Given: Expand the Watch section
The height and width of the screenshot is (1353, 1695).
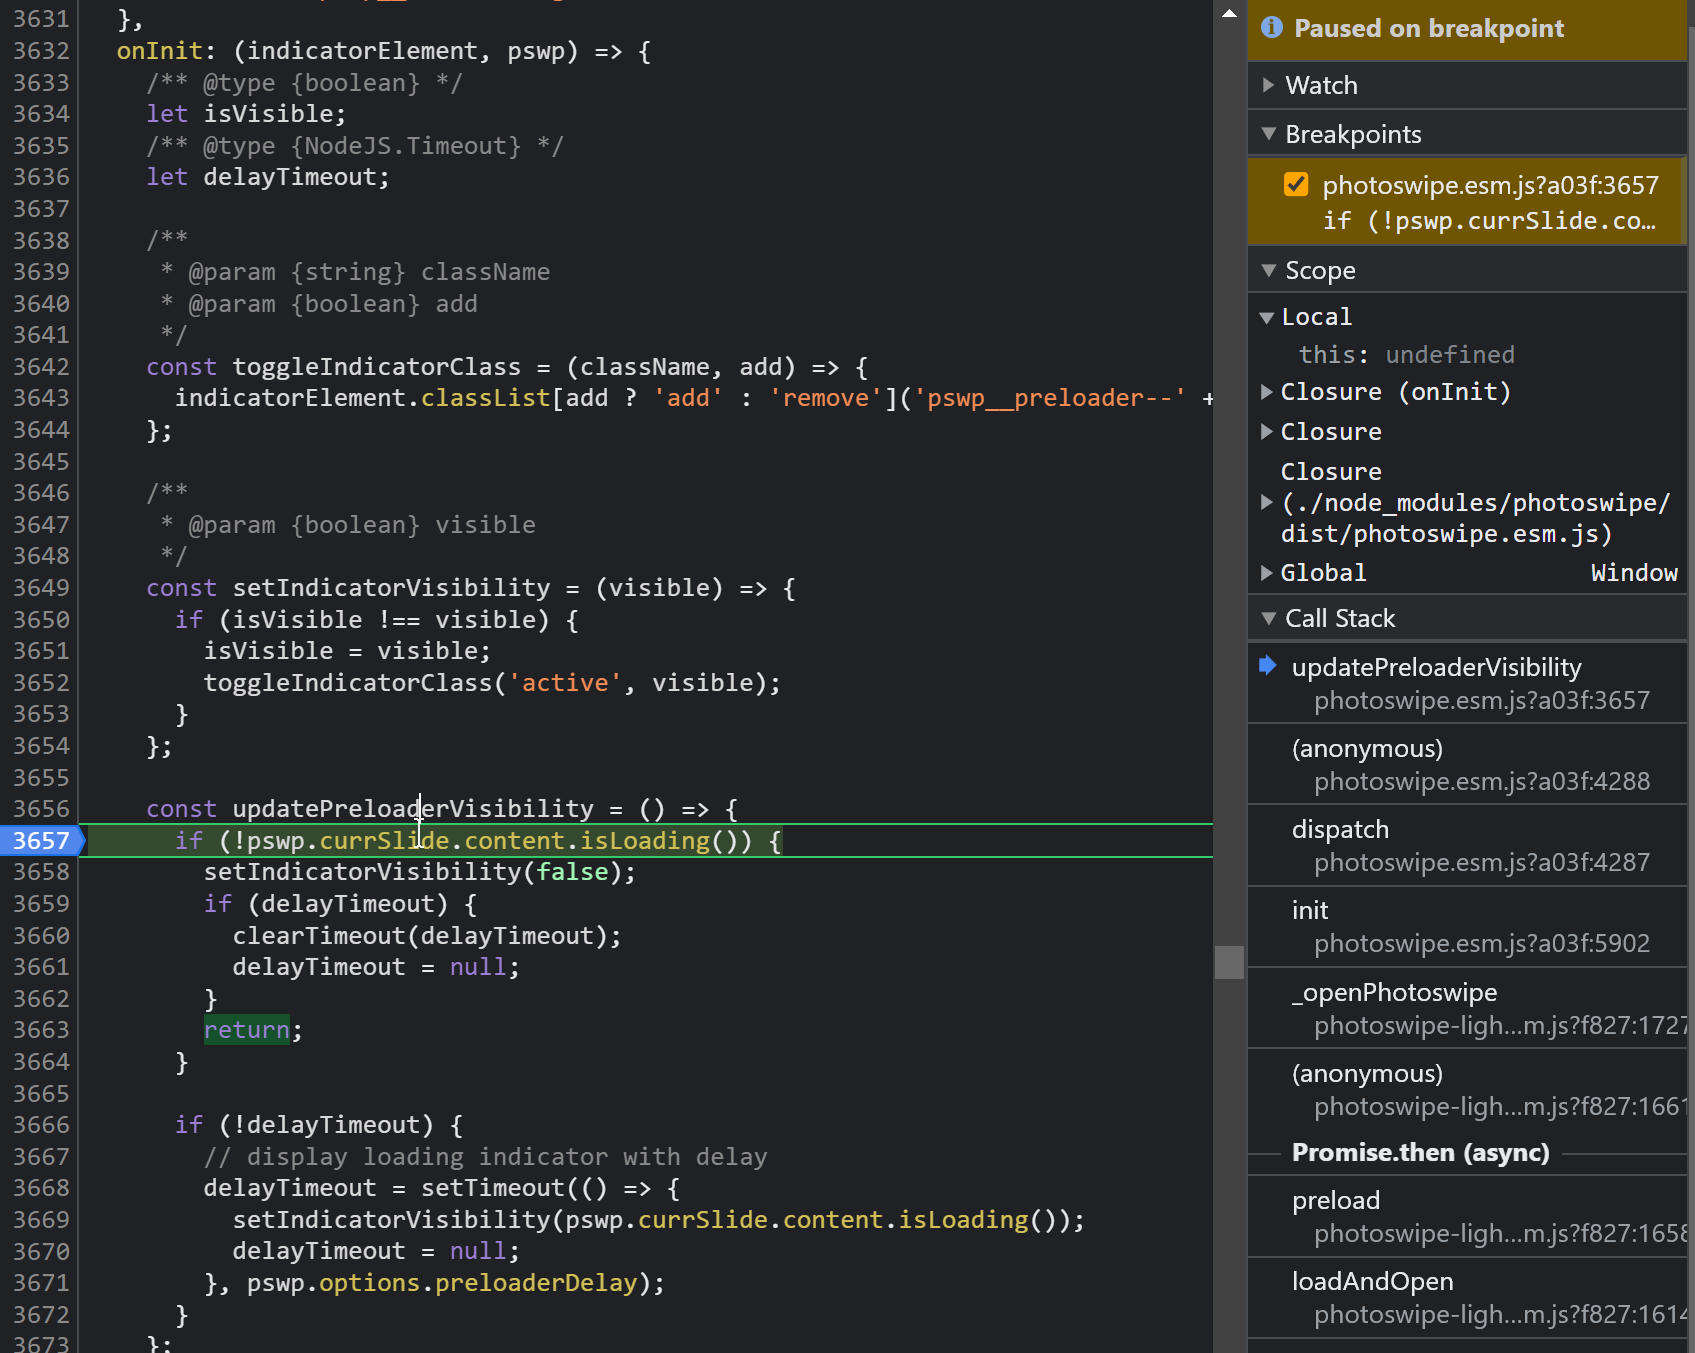Looking at the screenshot, I should click(x=1269, y=85).
